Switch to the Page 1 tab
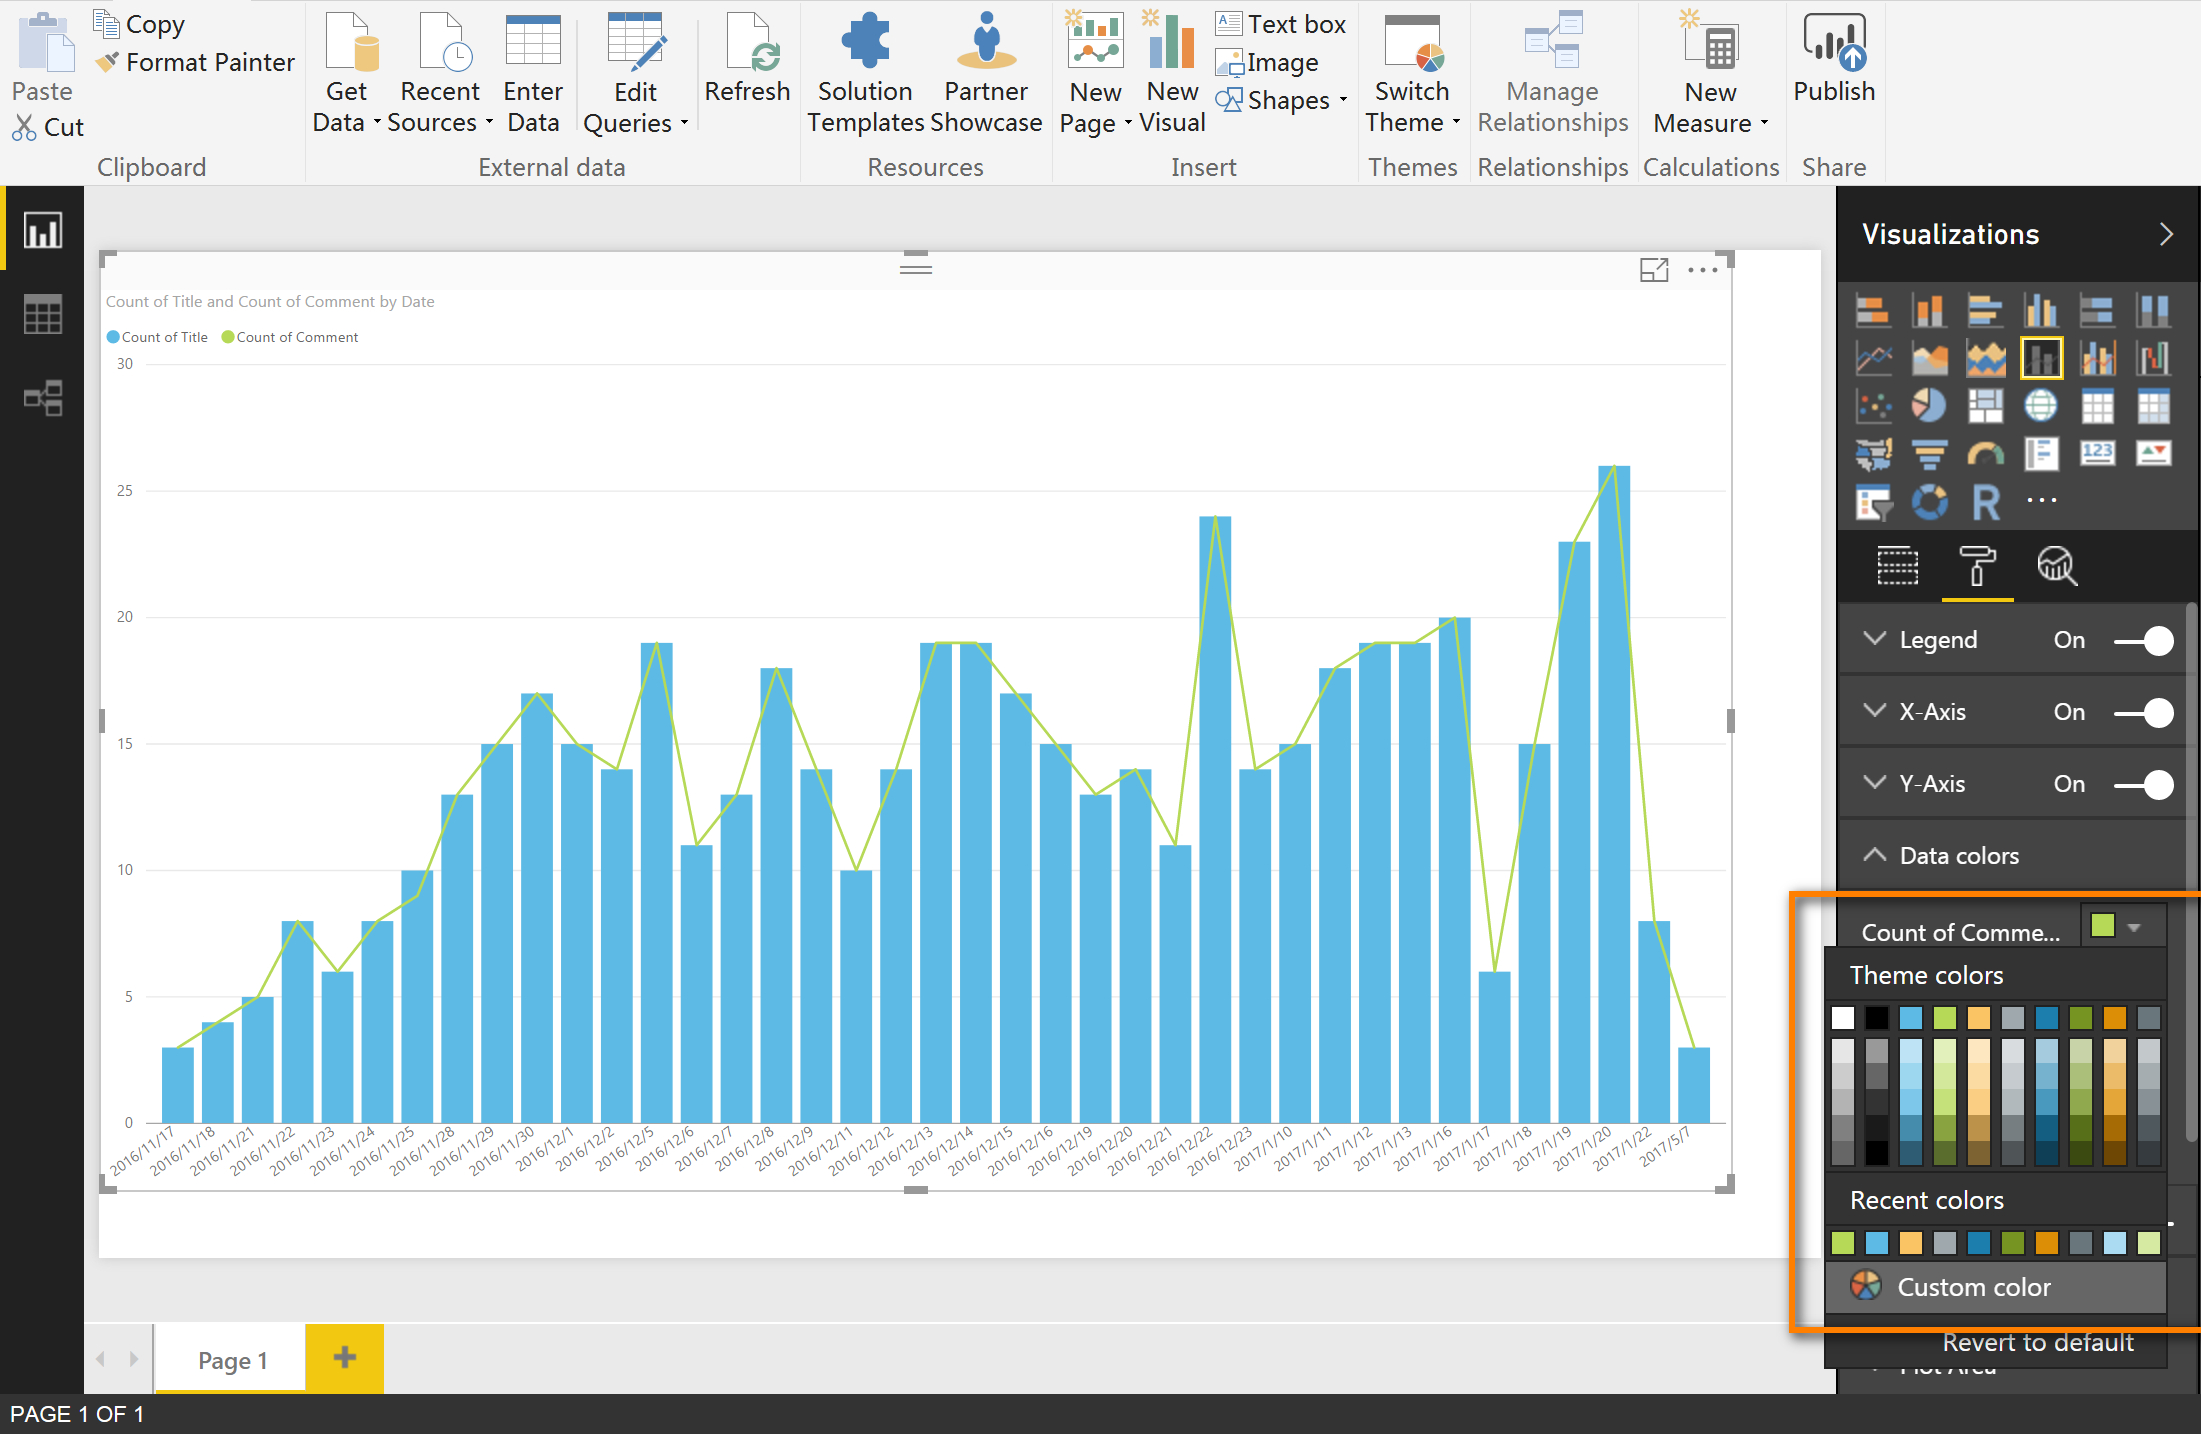This screenshot has width=2201, height=1434. click(x=232, y=1360)
